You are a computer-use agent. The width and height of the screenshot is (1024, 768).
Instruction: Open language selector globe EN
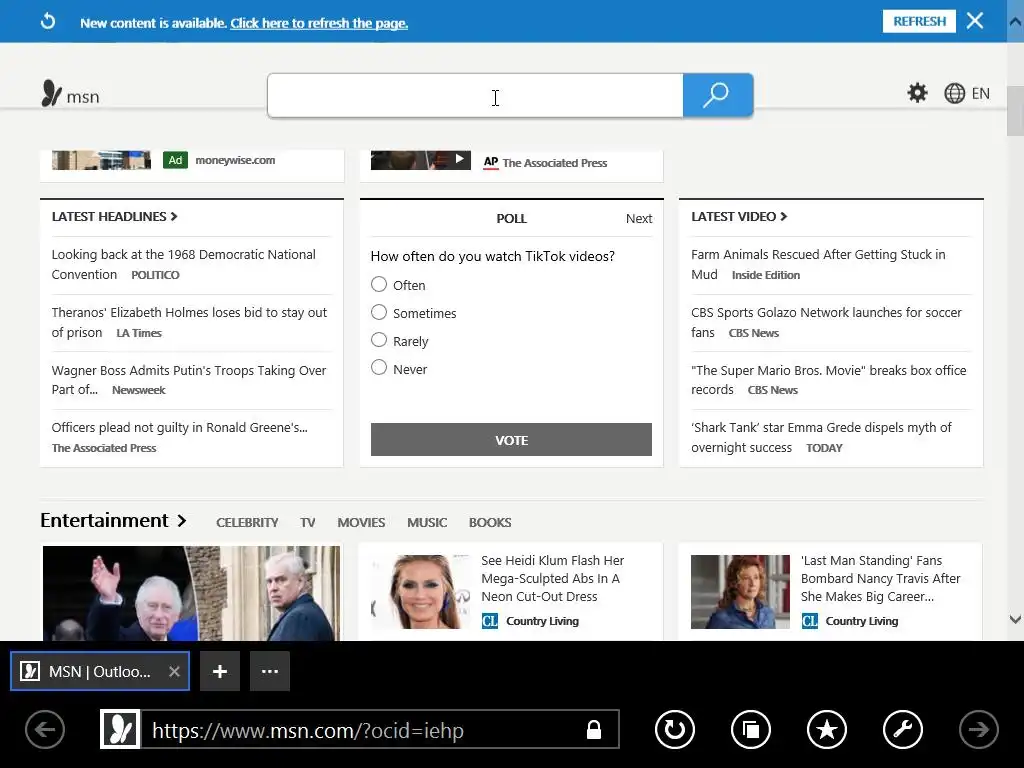pos(967,93)
